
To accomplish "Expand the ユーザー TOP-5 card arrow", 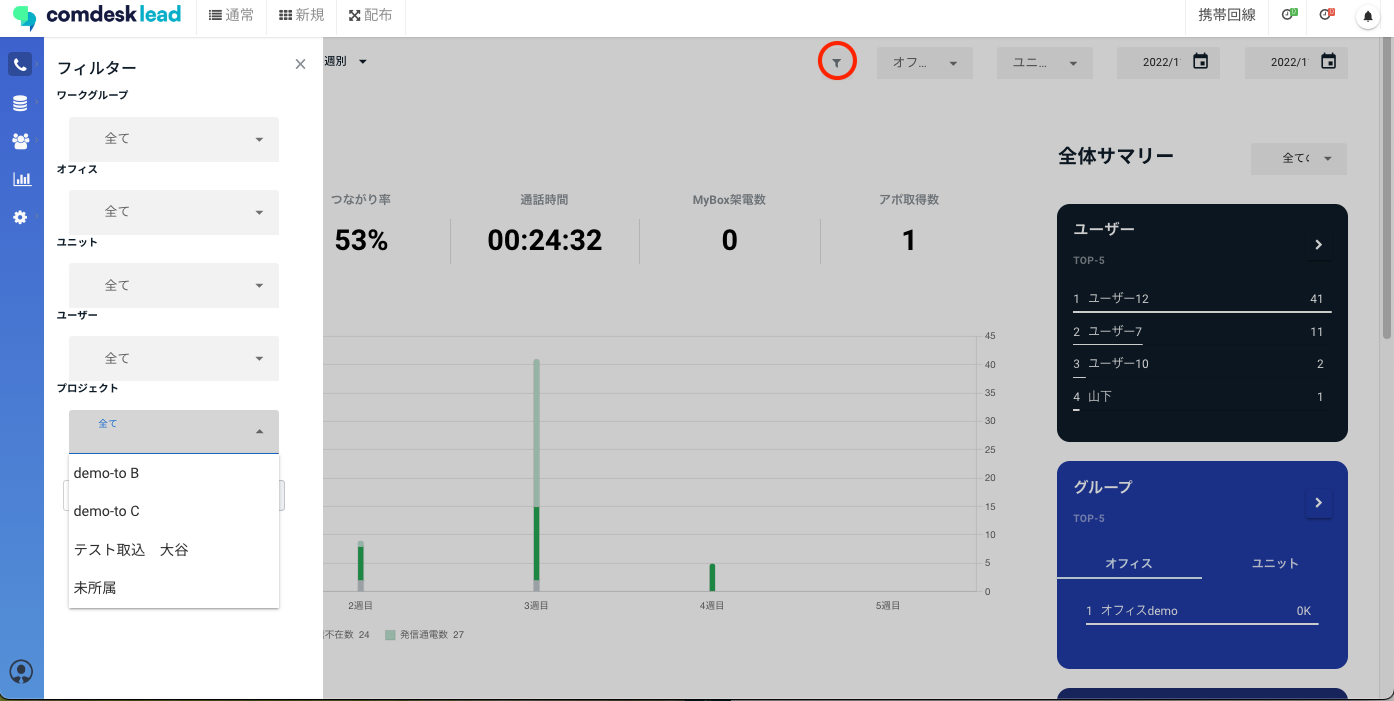I will (1318, 245).
